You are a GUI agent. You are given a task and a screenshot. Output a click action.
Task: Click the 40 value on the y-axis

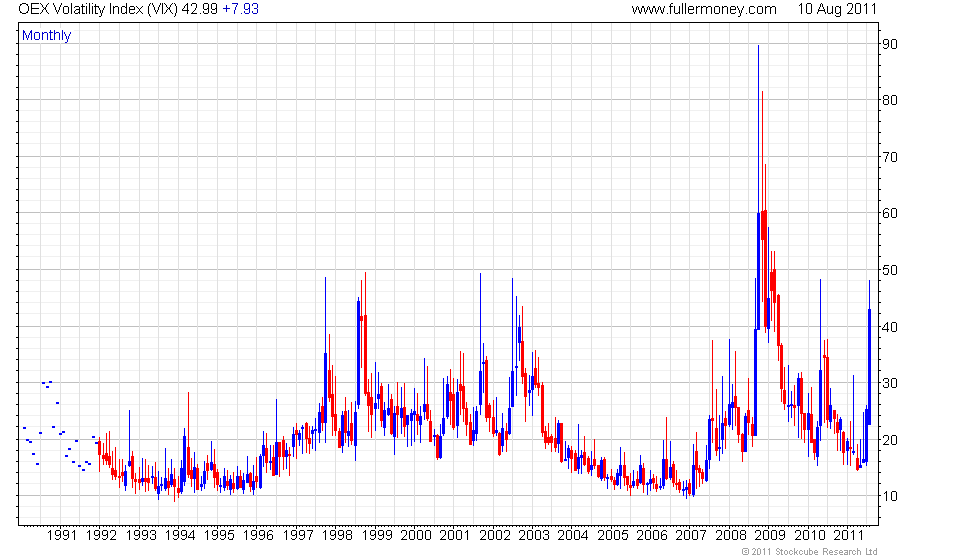click(890, 327)
